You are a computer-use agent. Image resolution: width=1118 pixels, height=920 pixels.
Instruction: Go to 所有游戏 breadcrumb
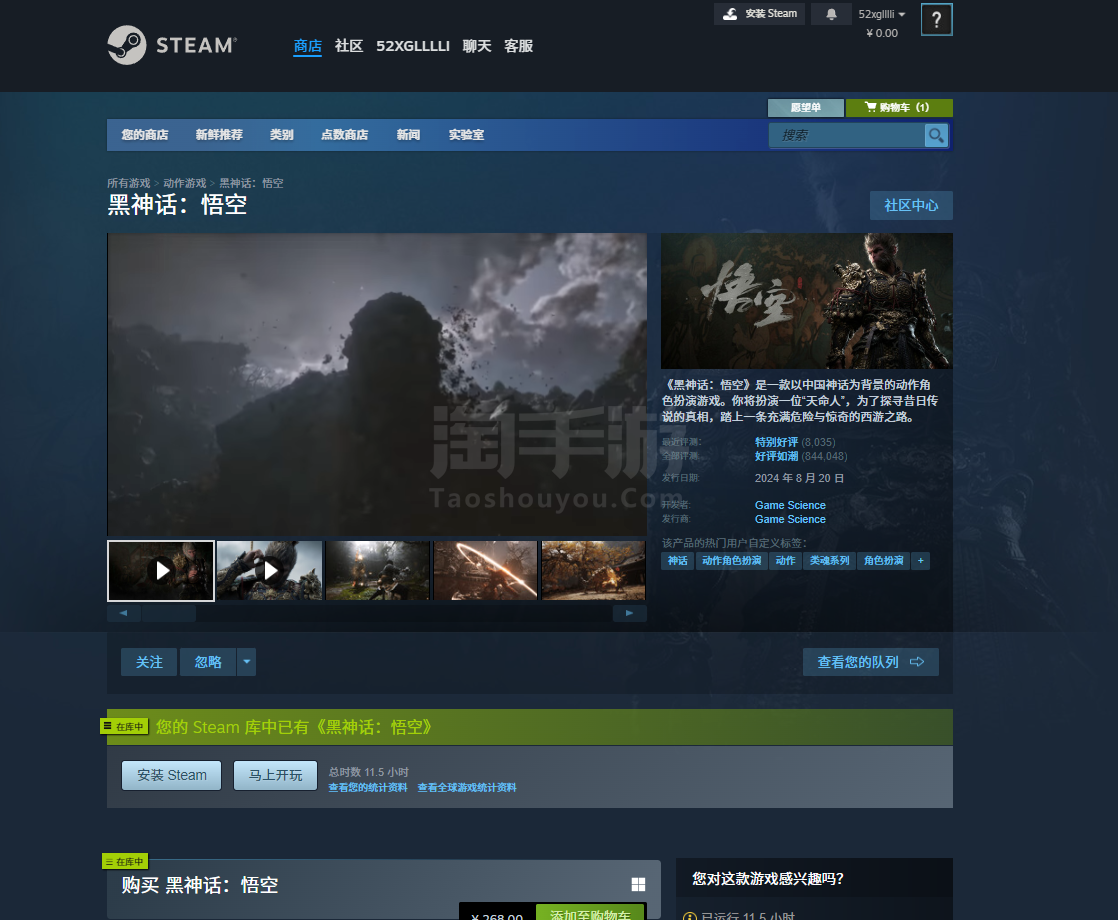[128, 183]
